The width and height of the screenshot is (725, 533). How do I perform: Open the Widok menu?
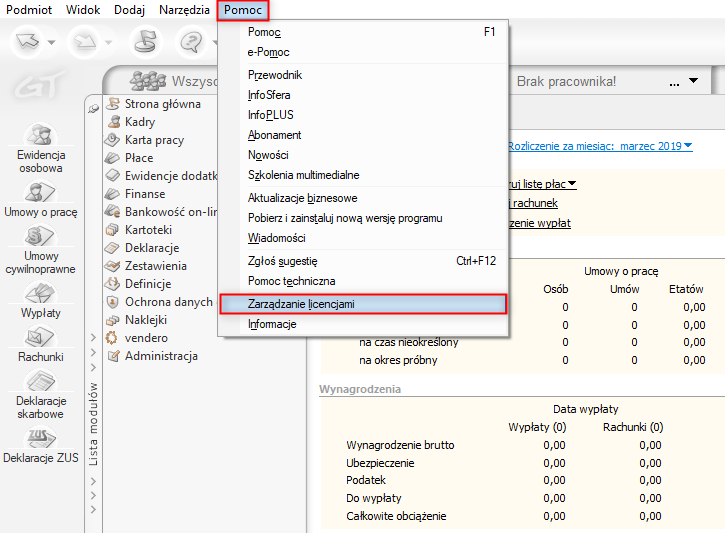(x=83, y=10)
